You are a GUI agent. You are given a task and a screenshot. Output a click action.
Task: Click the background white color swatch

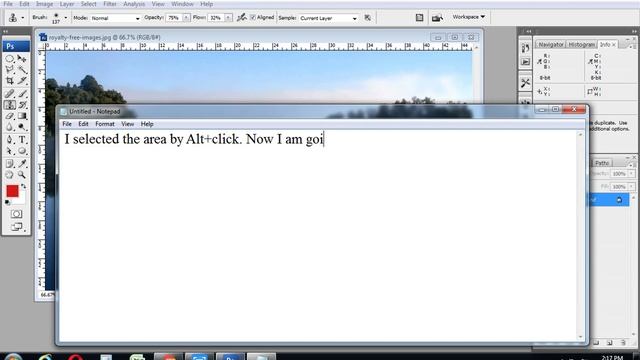point(21,199)
